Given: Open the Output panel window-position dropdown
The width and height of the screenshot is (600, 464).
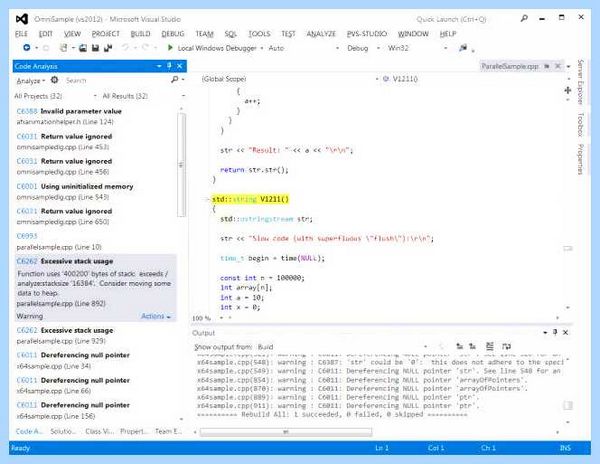Looking at the screenshot, I should click(x=545, y=332).
